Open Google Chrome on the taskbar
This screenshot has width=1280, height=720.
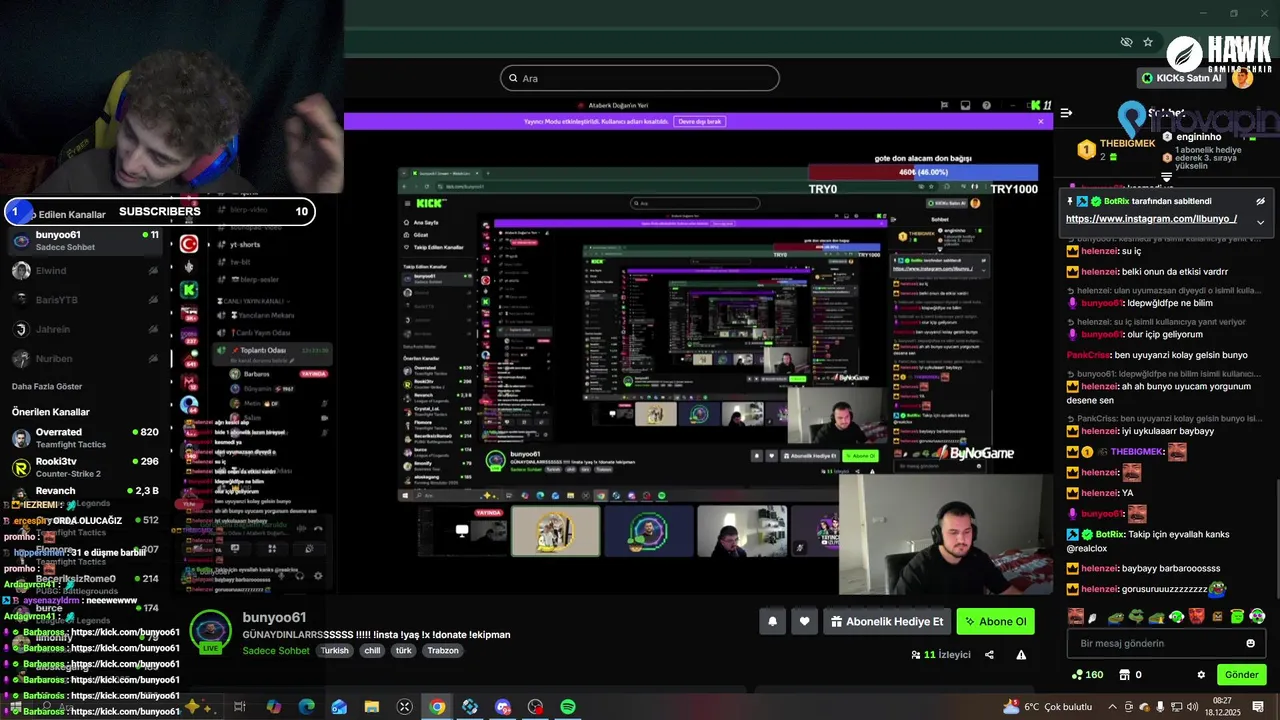(x=437, y=707)
